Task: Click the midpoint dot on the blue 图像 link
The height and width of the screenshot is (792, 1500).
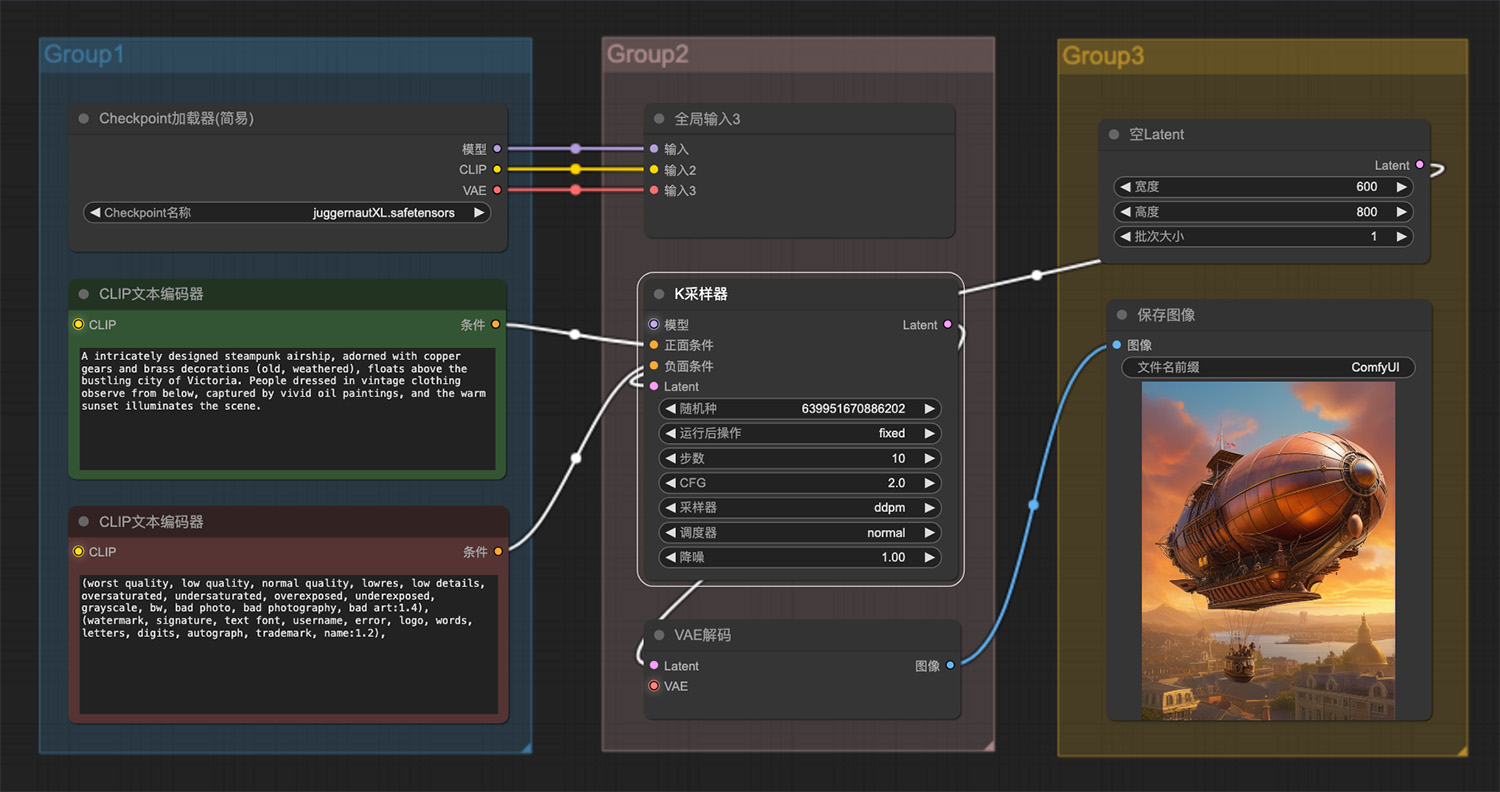Action: point(1033,505)
